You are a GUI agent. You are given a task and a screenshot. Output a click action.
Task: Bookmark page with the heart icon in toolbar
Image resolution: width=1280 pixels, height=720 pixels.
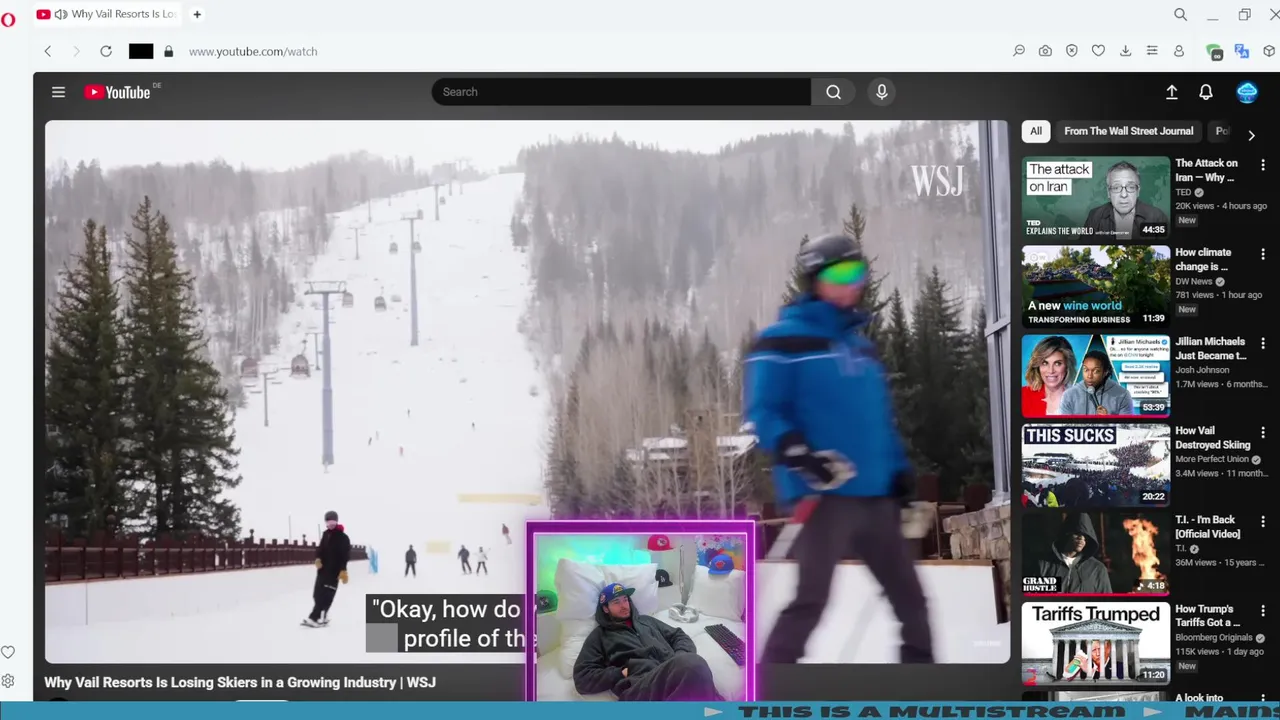click(x=1098, y=51)
